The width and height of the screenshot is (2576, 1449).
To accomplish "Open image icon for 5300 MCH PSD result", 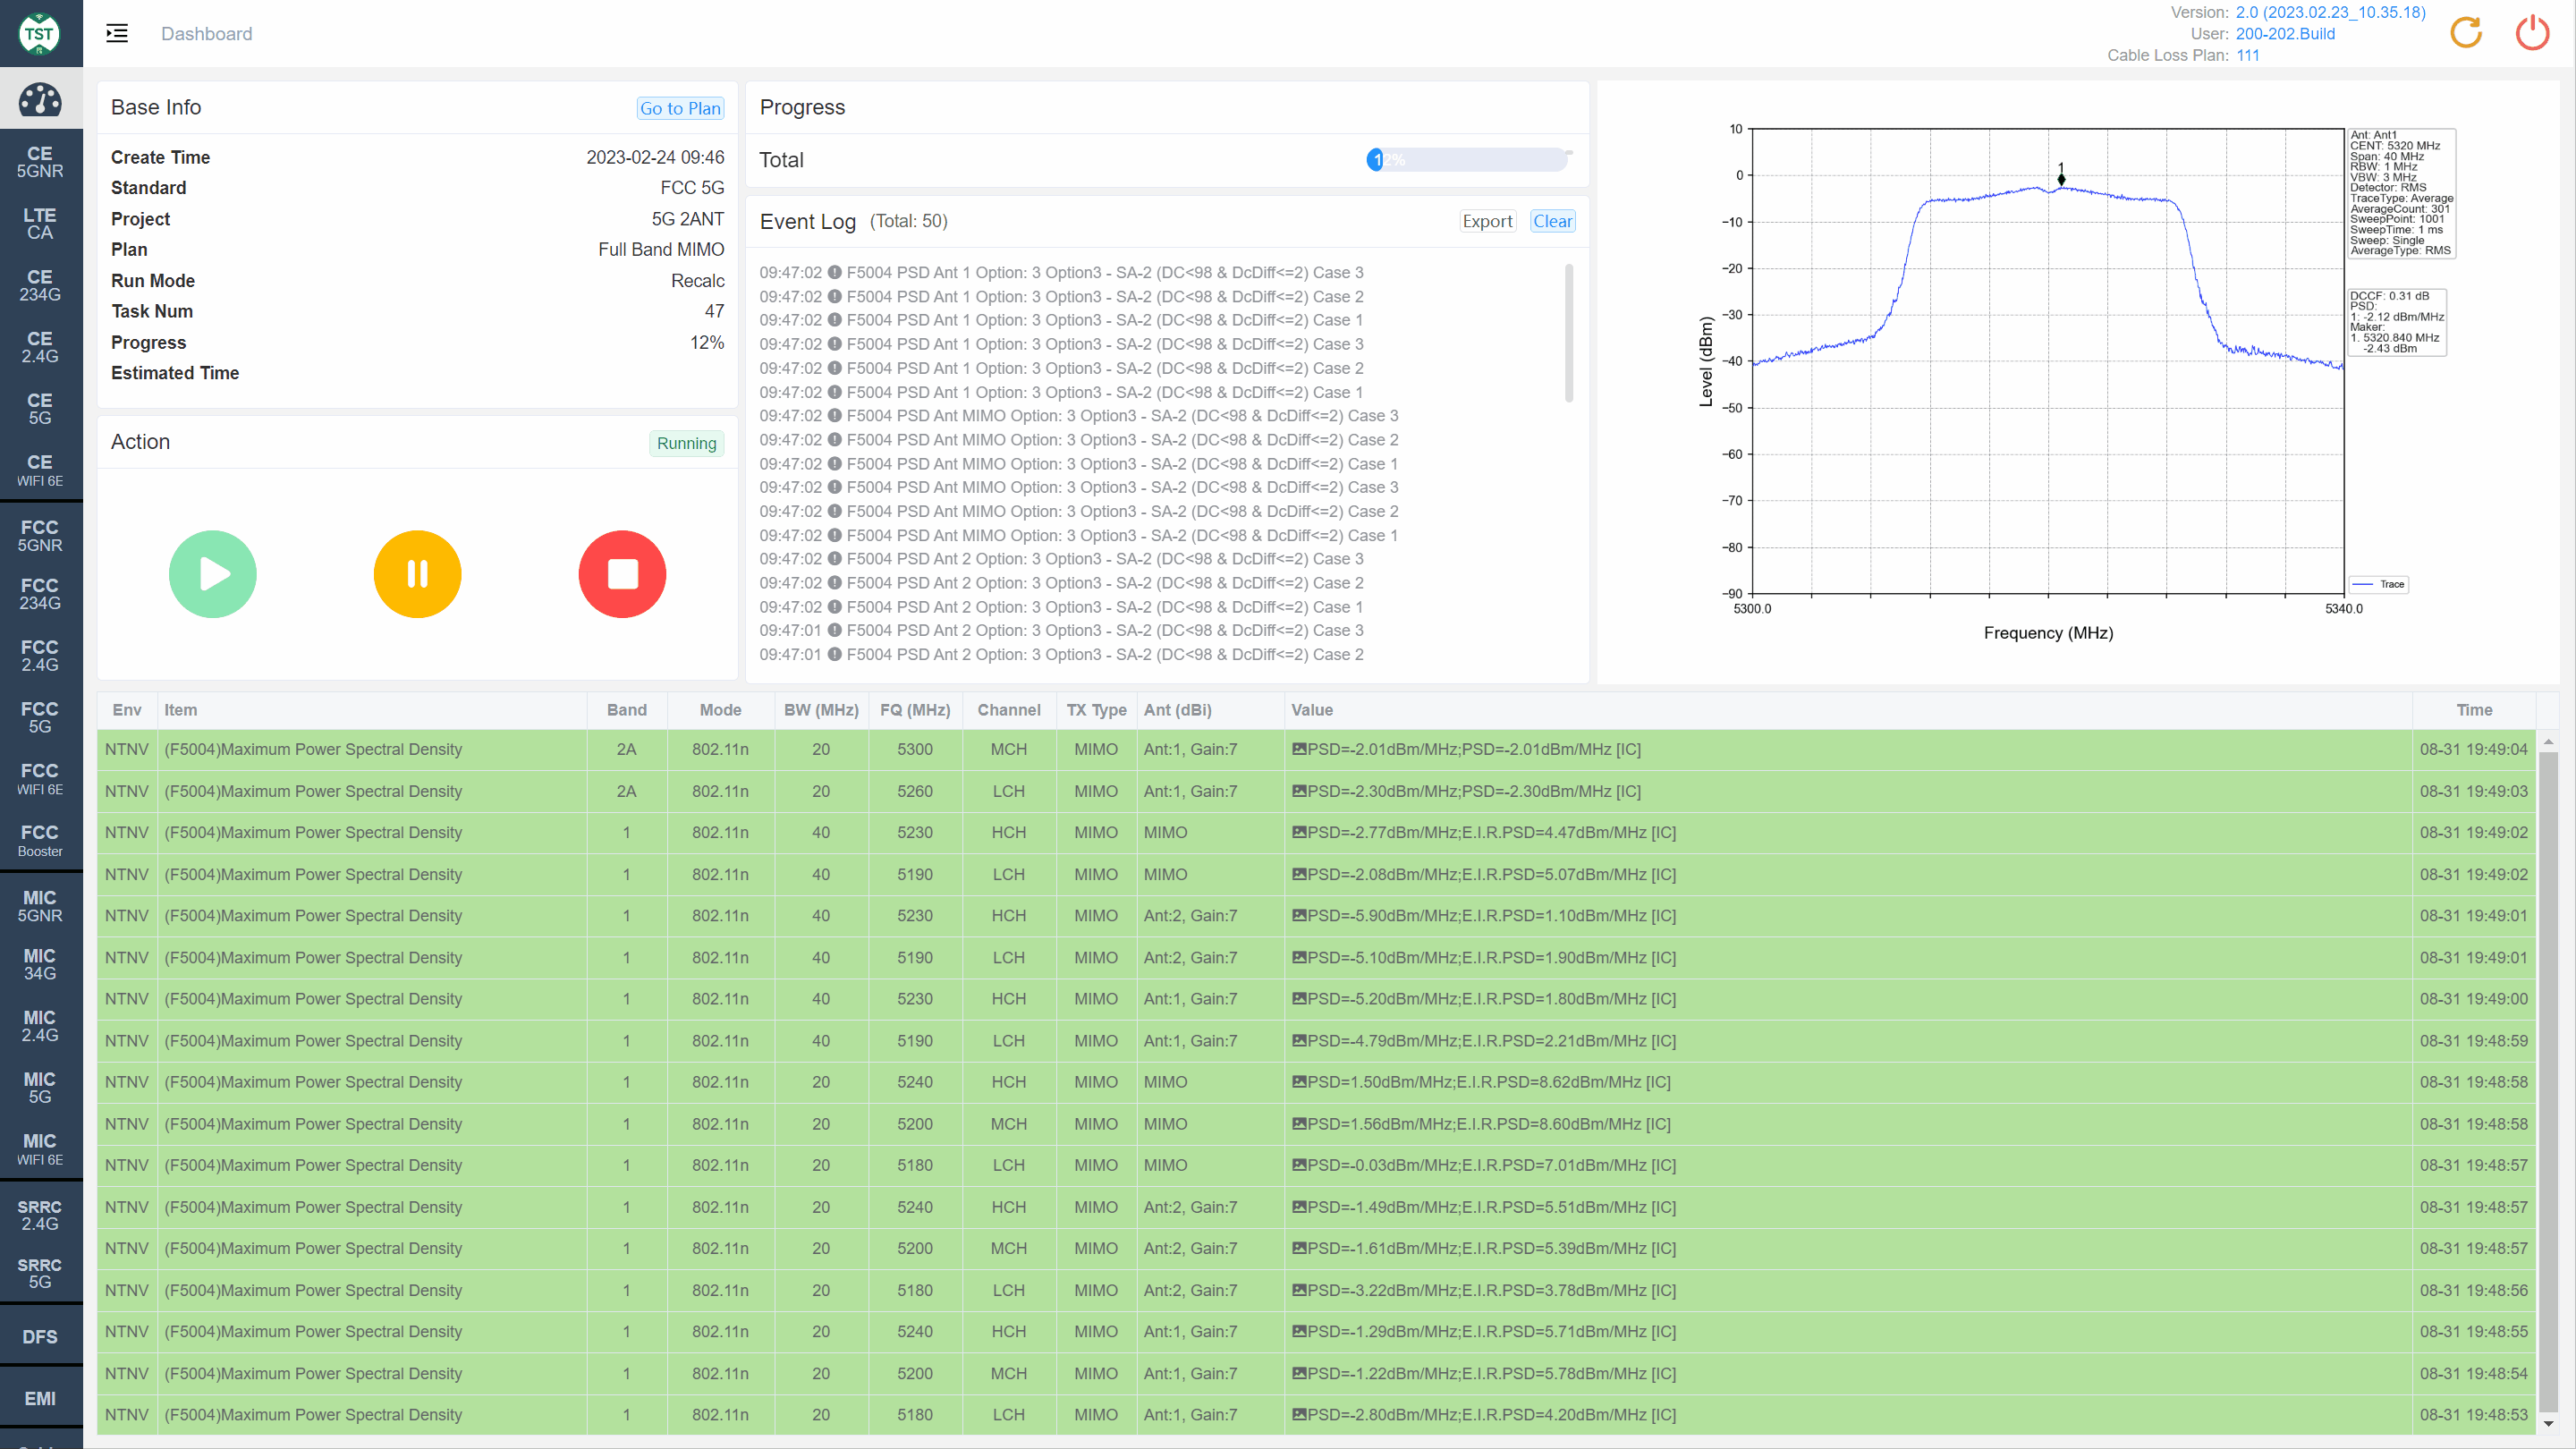I will click(x=1299, y=749).
